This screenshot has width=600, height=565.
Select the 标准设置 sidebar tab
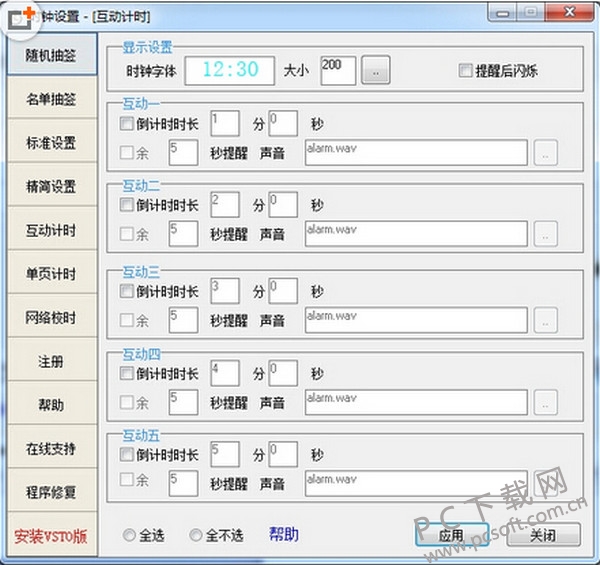click(52, 142)
